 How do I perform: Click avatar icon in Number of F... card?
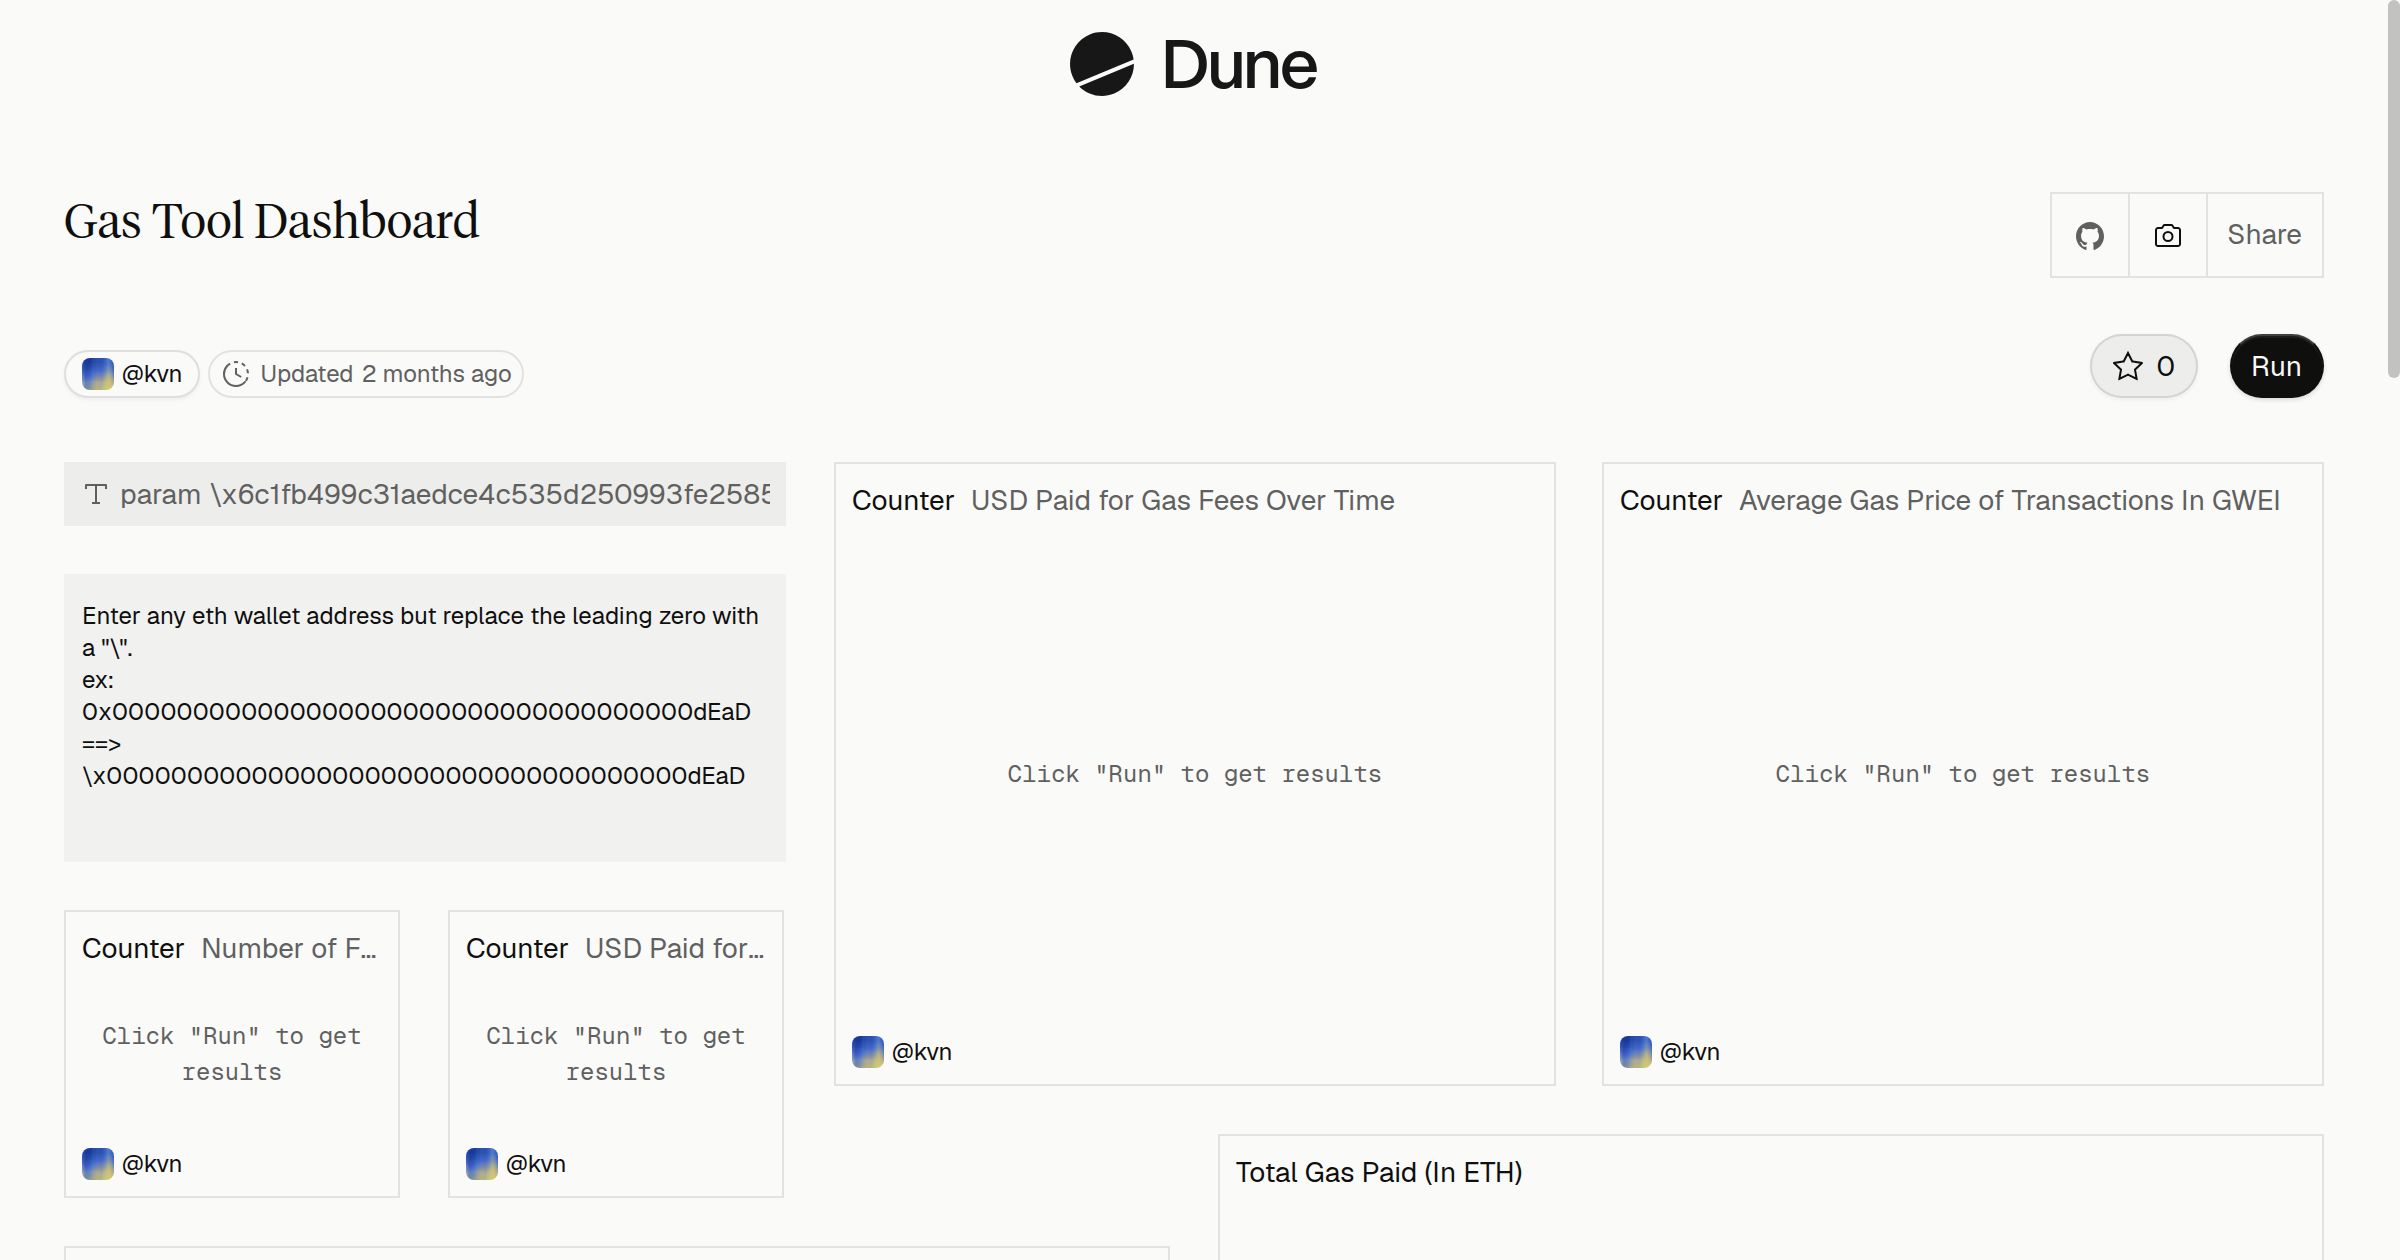98,1164
